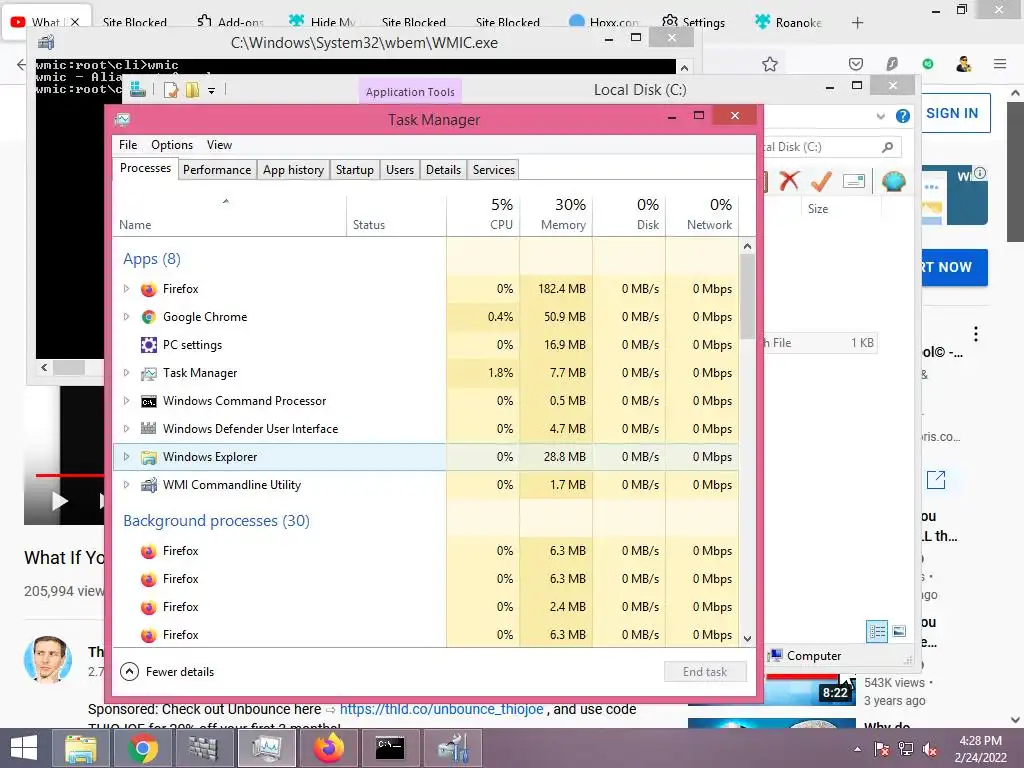Click the PC settings gear icon
The width and height of the screenshot is (1024, 768).
click(x=149, y=345)
